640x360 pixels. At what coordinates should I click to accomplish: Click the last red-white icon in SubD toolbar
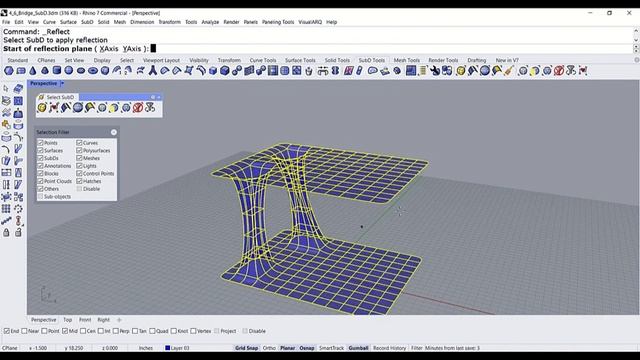(x=583, y=71)
